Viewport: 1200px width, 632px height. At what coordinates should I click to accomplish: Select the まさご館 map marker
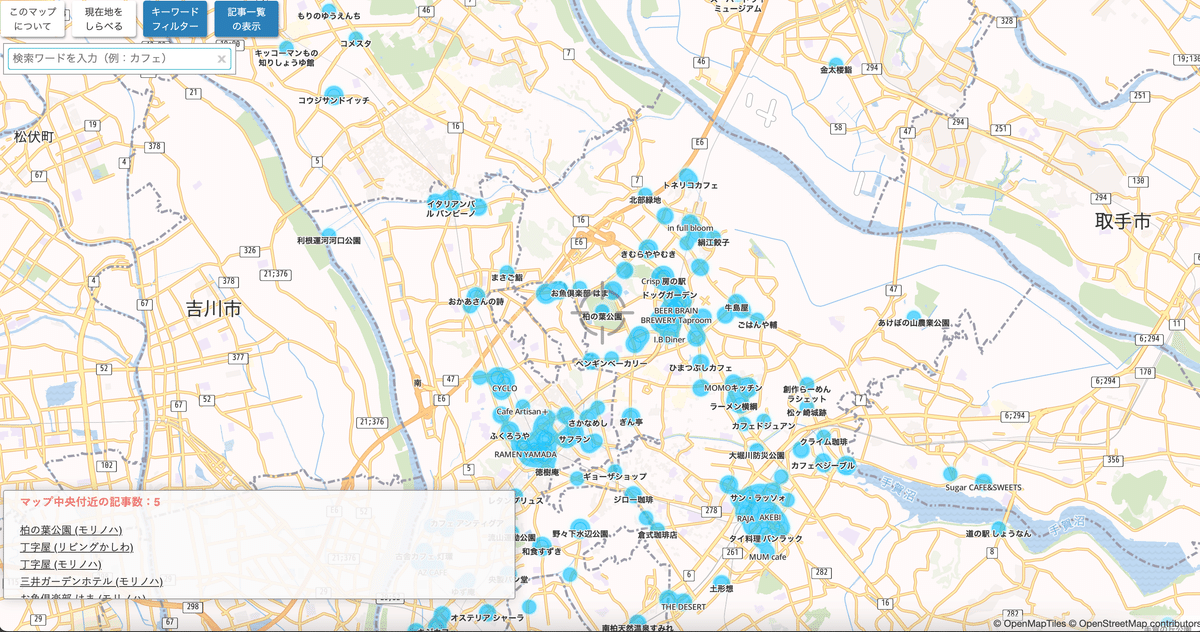coord(507,271)
